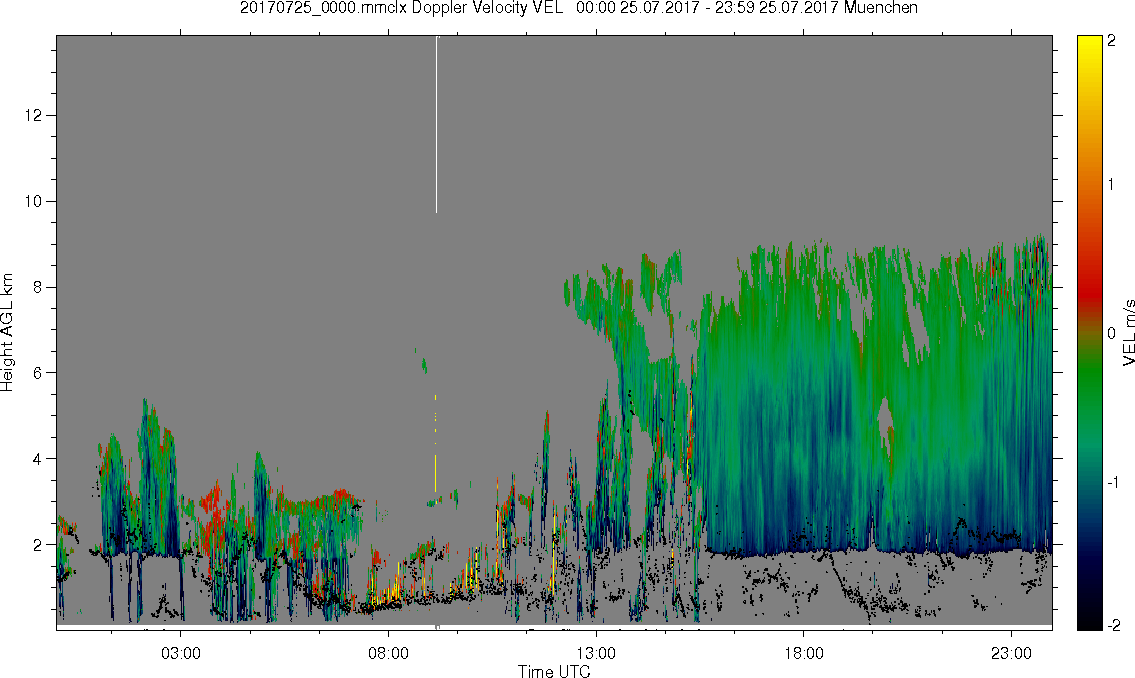Click the x-axis tick label 13:00
This screenshot has width=1135, height=678.
596,654
